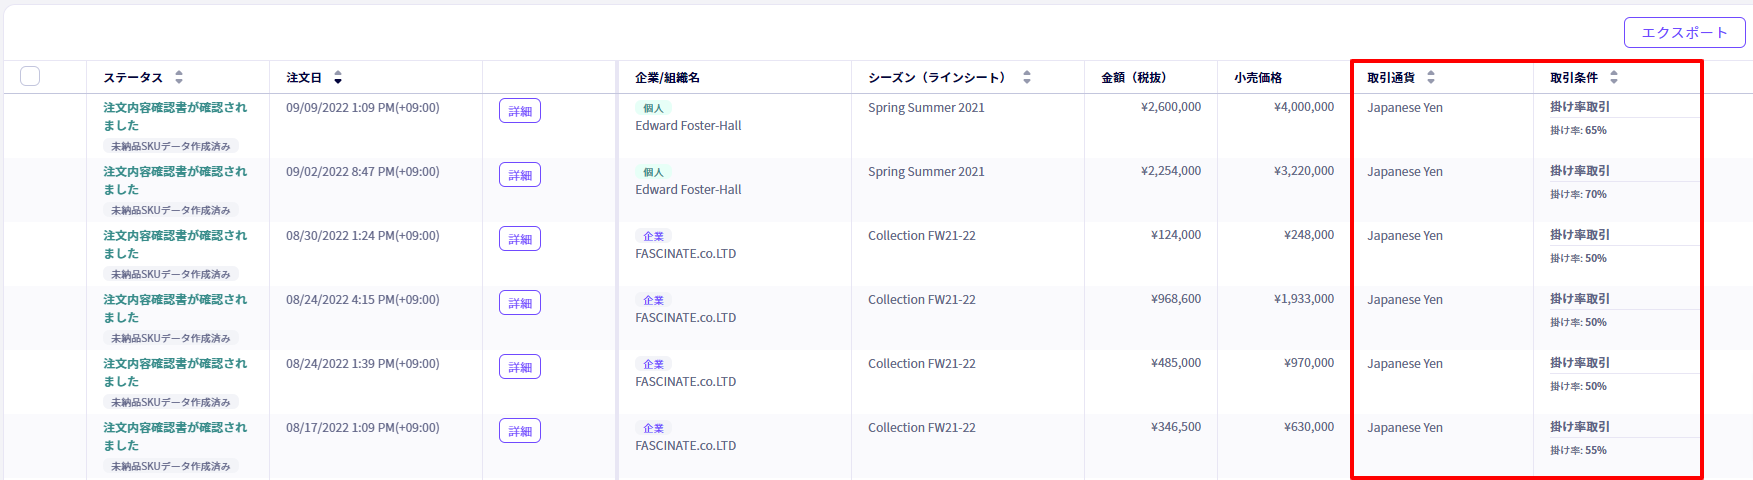Open 詳細 for 09/02/2022 order
Screen dimensions: 1753x480
[x=520, y=175]
